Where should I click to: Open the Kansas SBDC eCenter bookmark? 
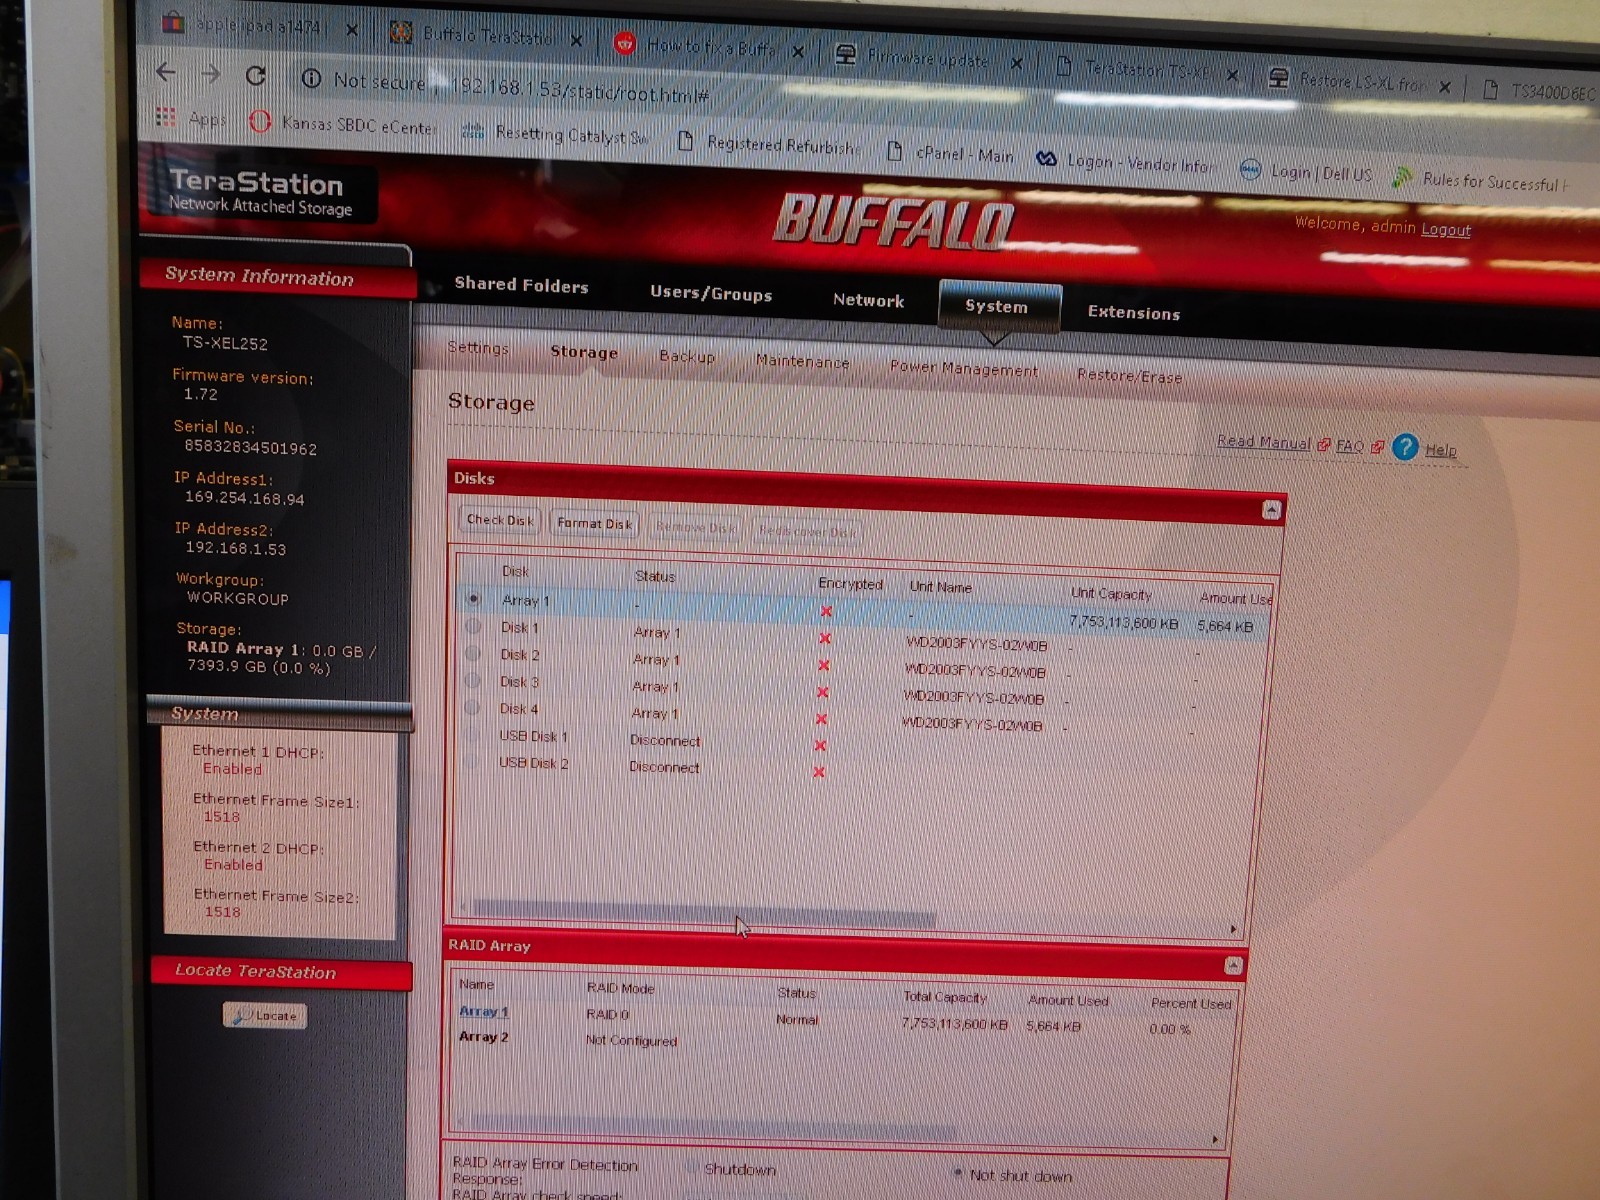pos(343,124)
